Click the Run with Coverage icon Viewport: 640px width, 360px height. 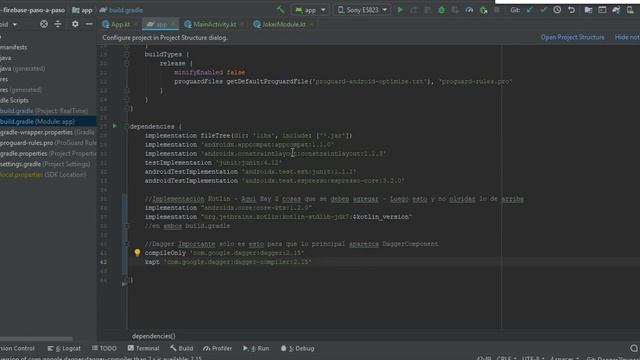click(x=455, y=10)
